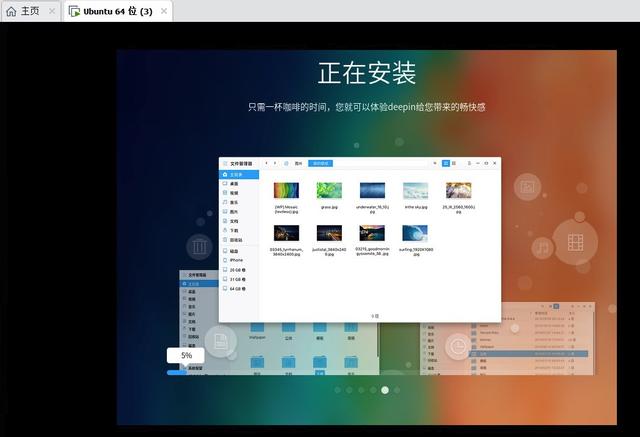Click the film strip bubble icon
The image size is (640, 437).
pyautogui.click(x=576, y=242)
